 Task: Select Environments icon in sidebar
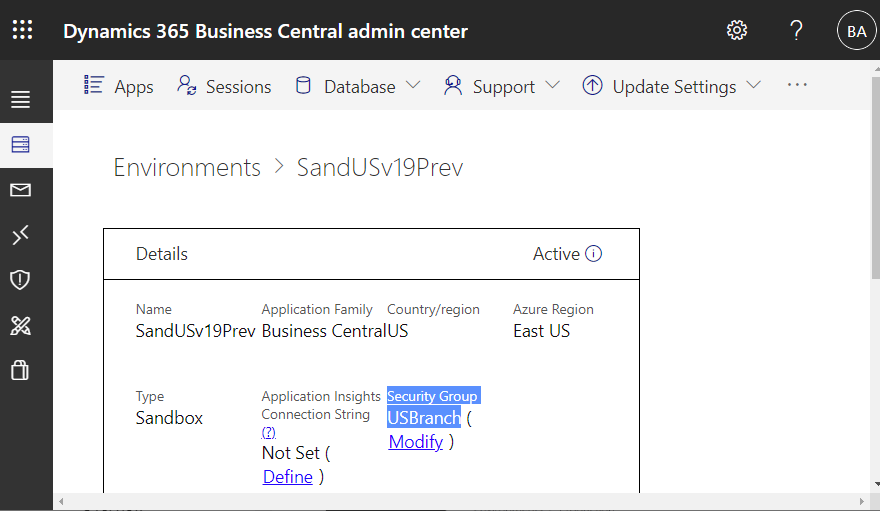click(21, 145)
